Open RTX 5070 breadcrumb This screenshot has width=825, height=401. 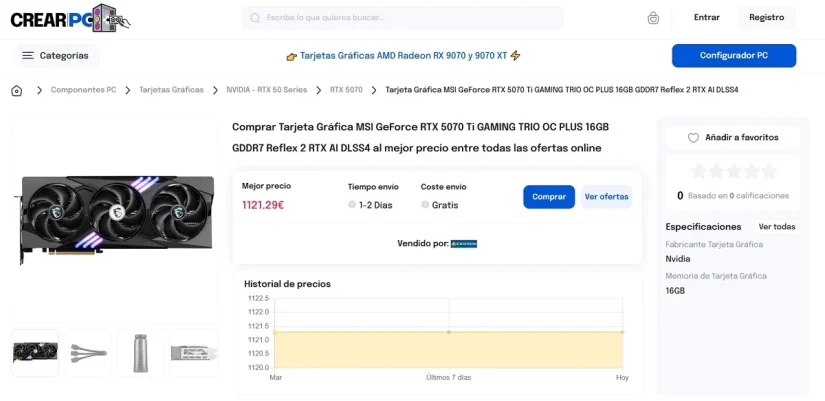346,90
